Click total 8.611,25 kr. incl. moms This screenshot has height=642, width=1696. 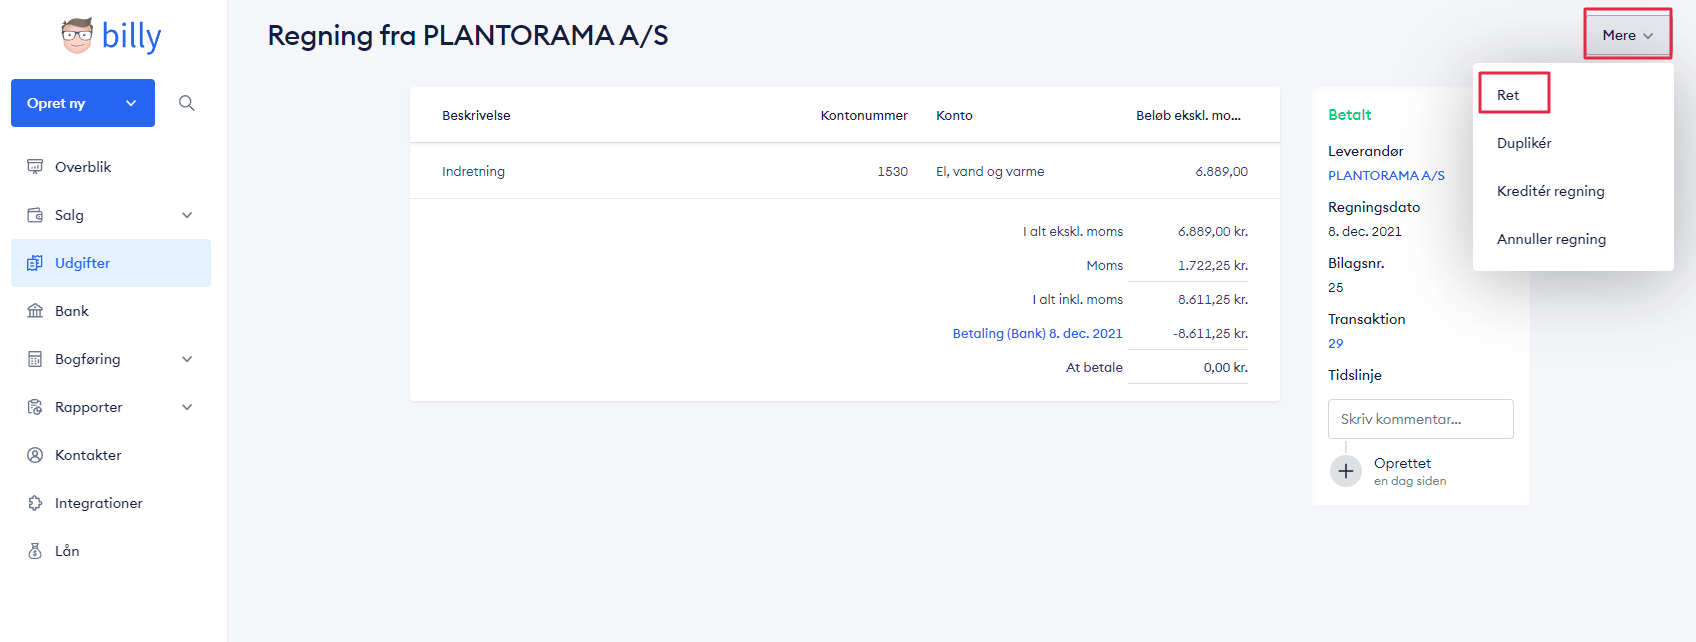click(x=1212, y=299)
